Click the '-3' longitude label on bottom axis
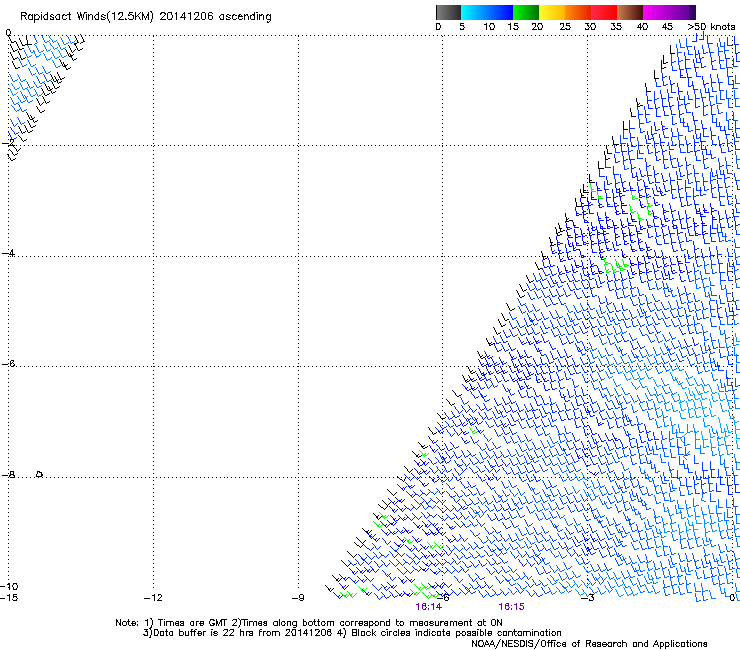Screen dimensions: 740x650 (588, 598)
